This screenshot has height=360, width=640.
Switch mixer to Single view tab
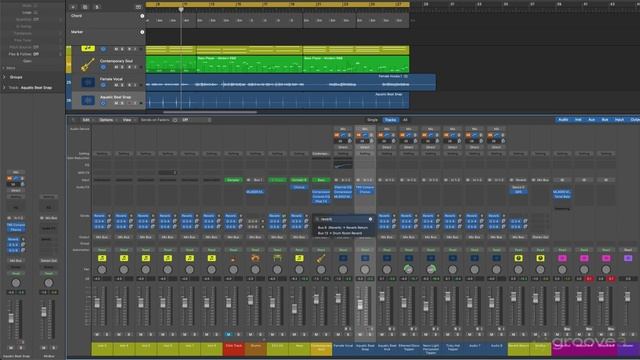[372, 120]
